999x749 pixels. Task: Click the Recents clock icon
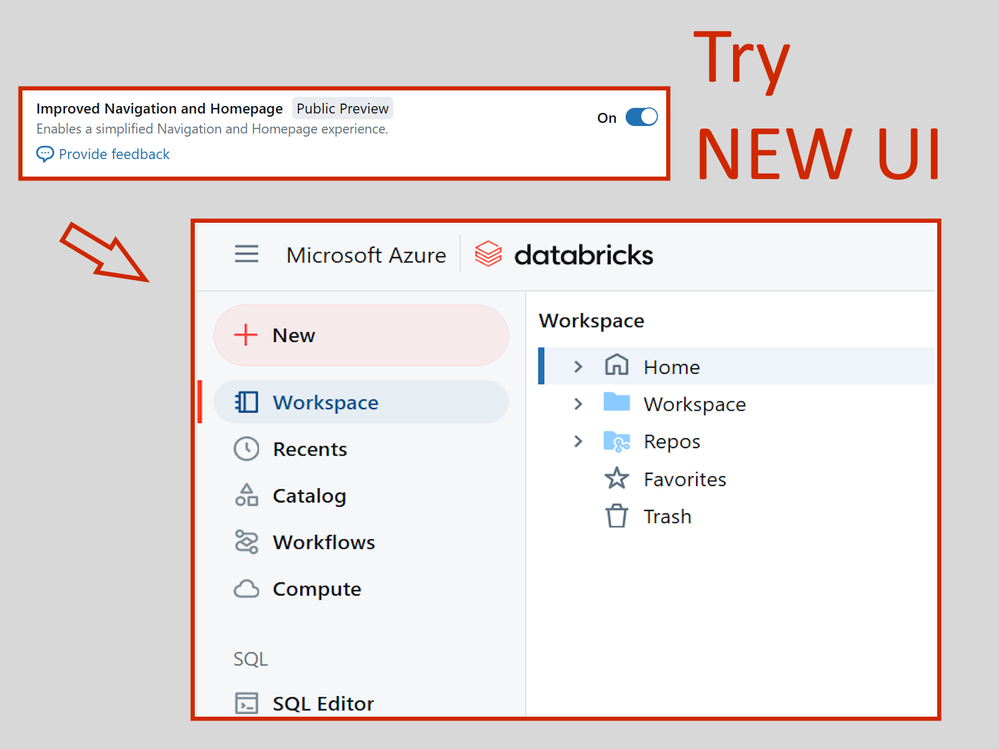tap(246, 449)
